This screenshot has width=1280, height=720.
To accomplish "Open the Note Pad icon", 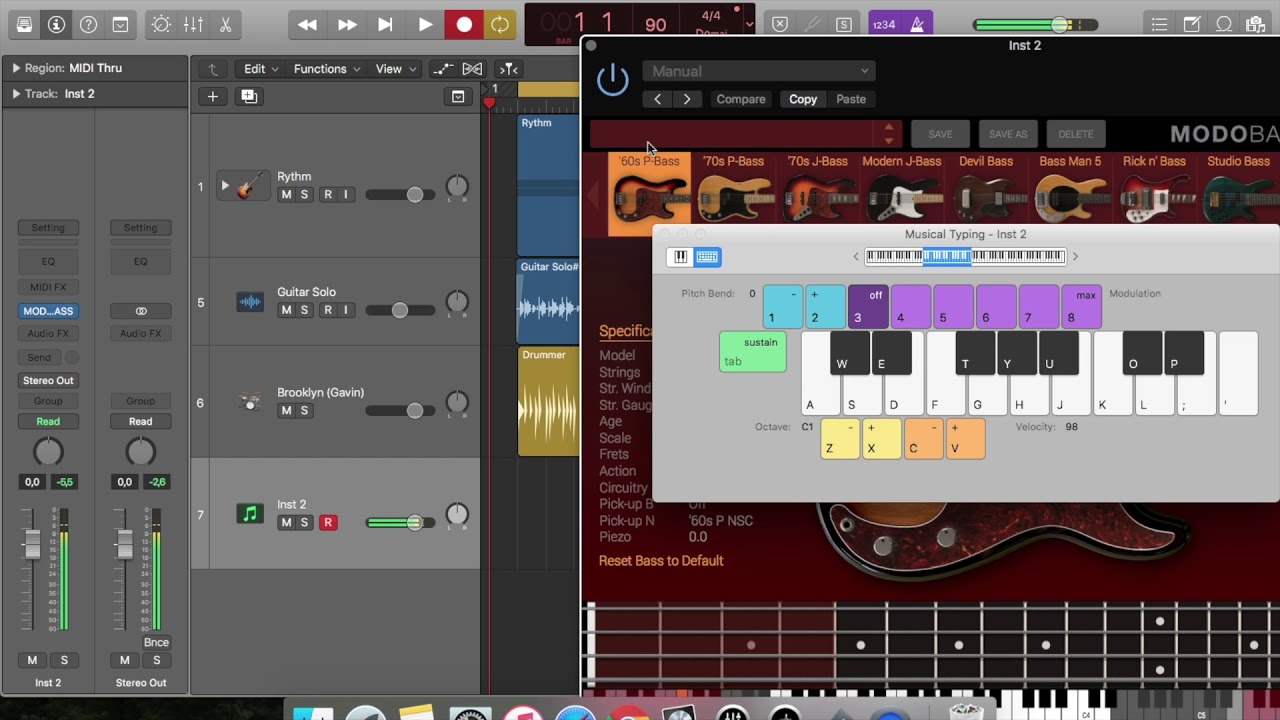I will pyautogui.click(x=1192, y=25).
